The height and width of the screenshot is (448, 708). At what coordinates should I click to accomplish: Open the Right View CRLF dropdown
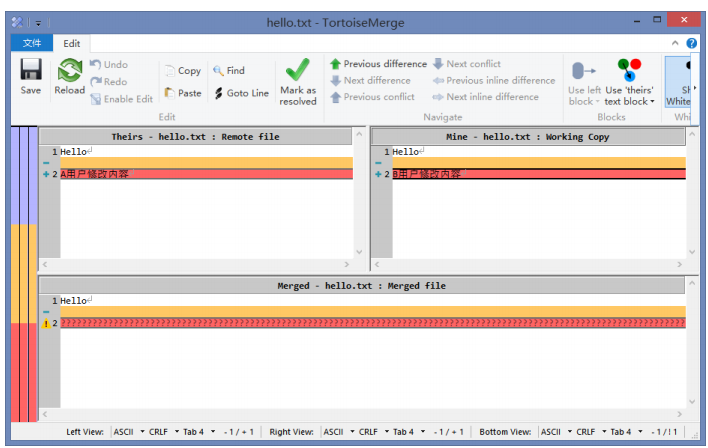[373, 432]
